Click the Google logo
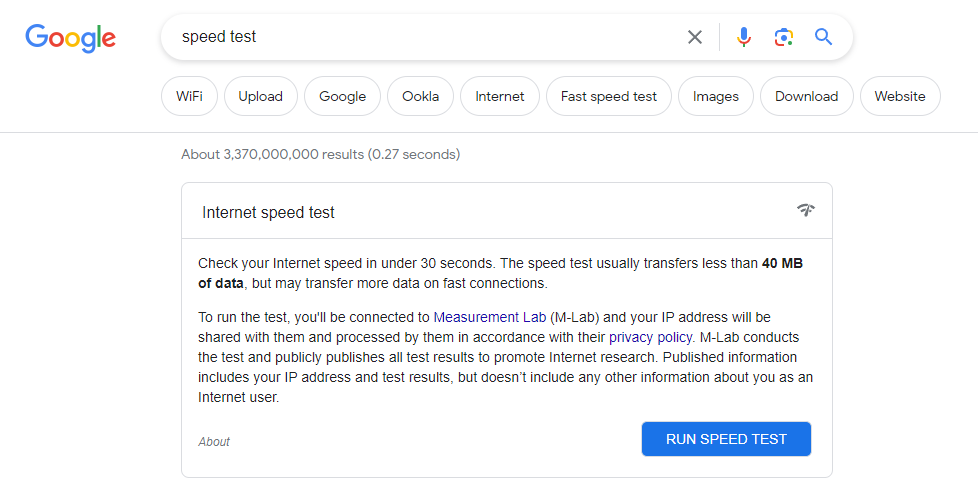 coord(70,38)
